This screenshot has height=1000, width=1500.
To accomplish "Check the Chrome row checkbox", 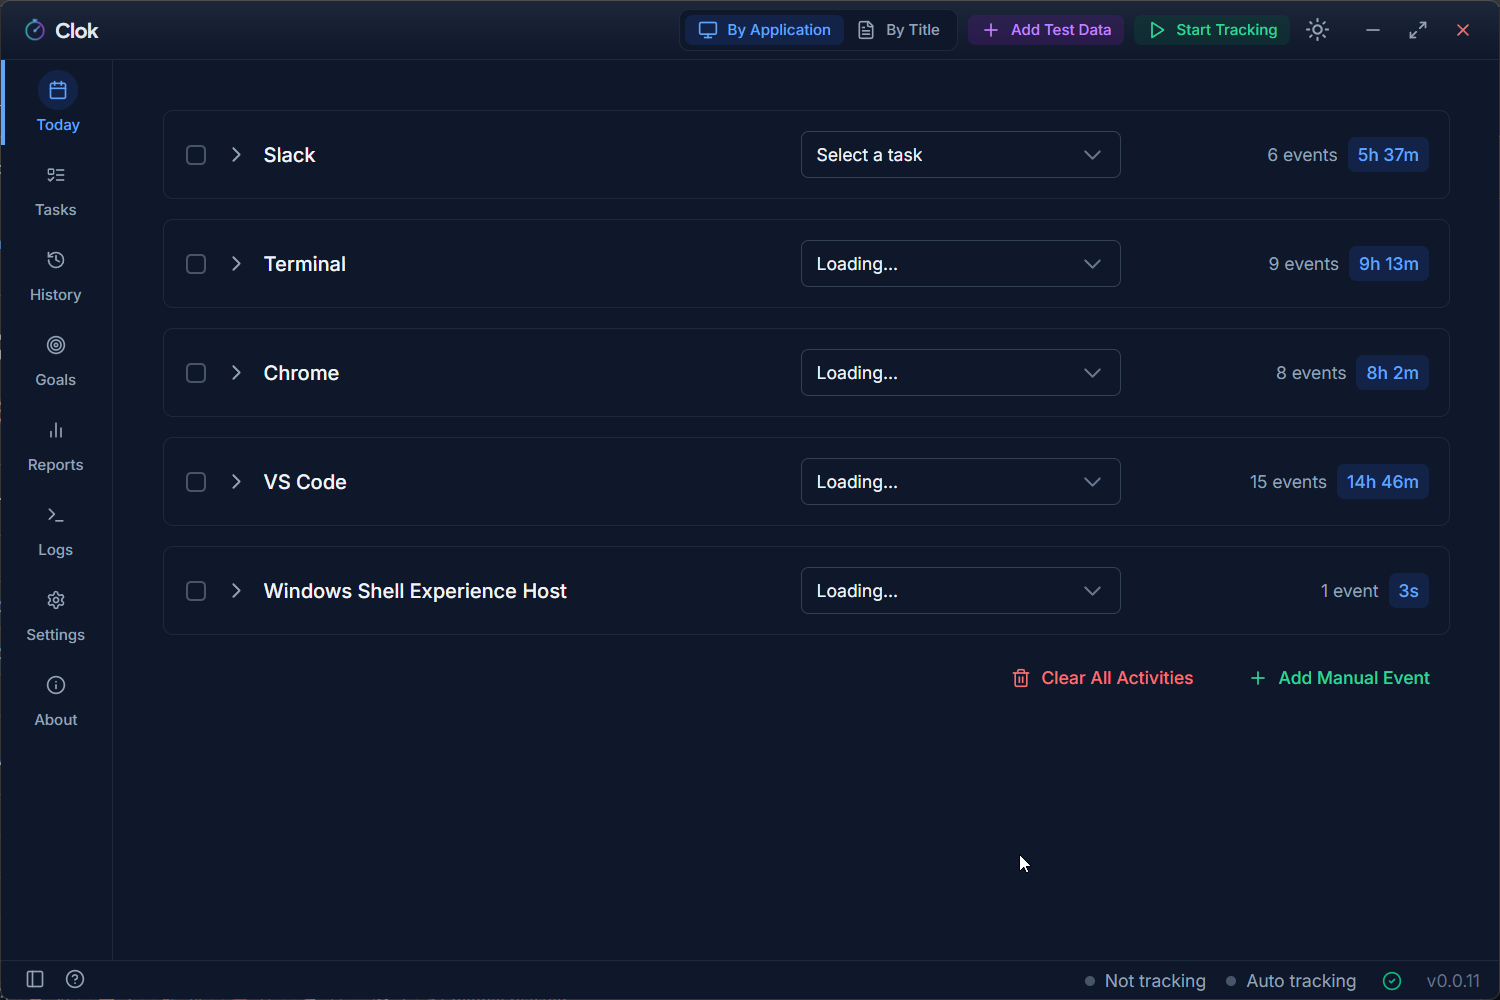I will [x=196, y=373].
